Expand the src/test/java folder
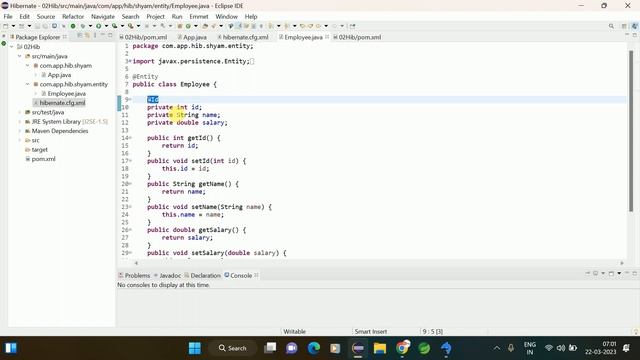Screen dimensions: 640x360 20,112
